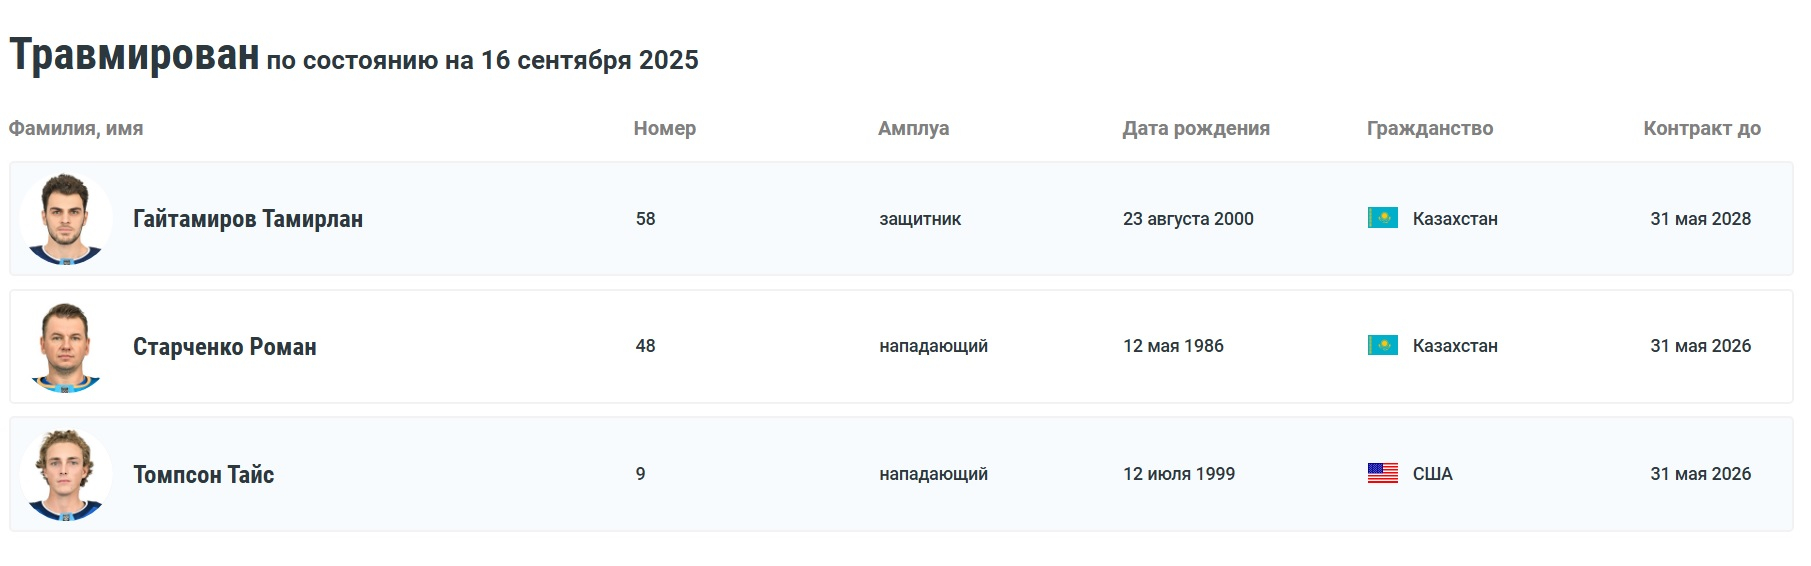Select the защитник position cell
1811x566 pixels.
point(920,219)
